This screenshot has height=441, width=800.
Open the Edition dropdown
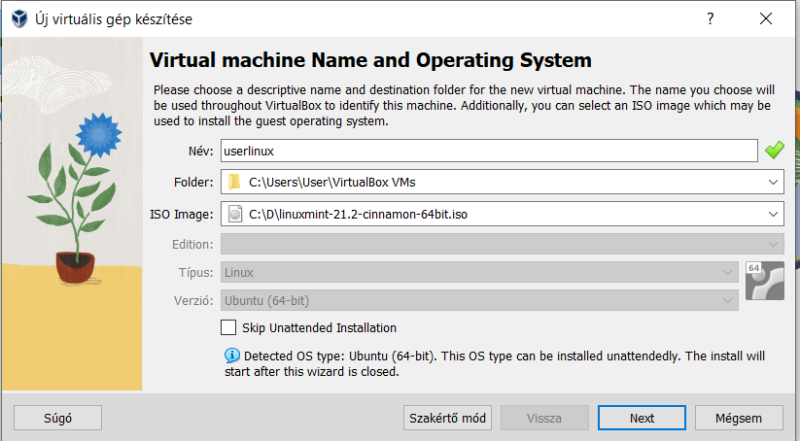pos(502,244)
